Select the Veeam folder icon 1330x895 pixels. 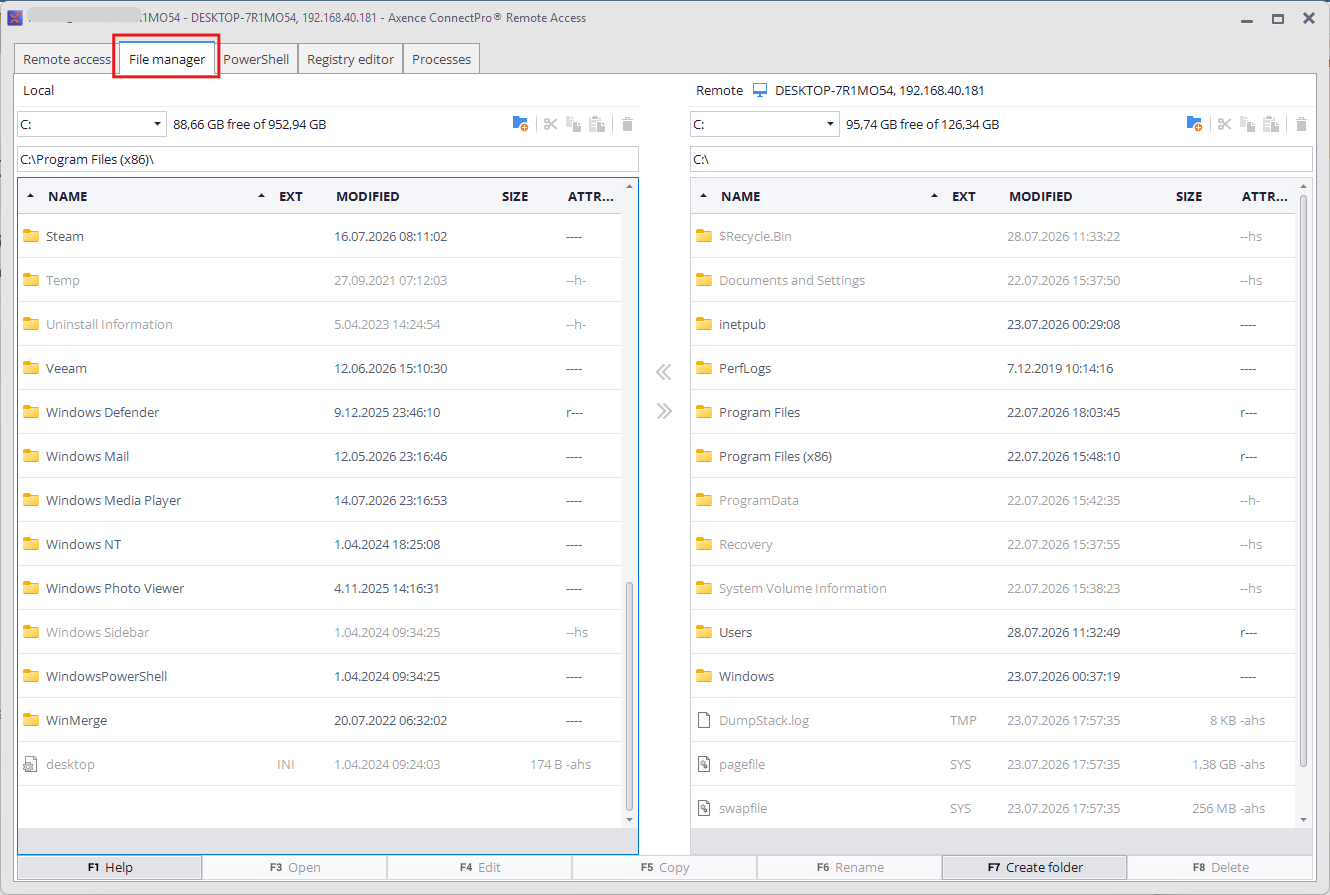pos(31,368)
